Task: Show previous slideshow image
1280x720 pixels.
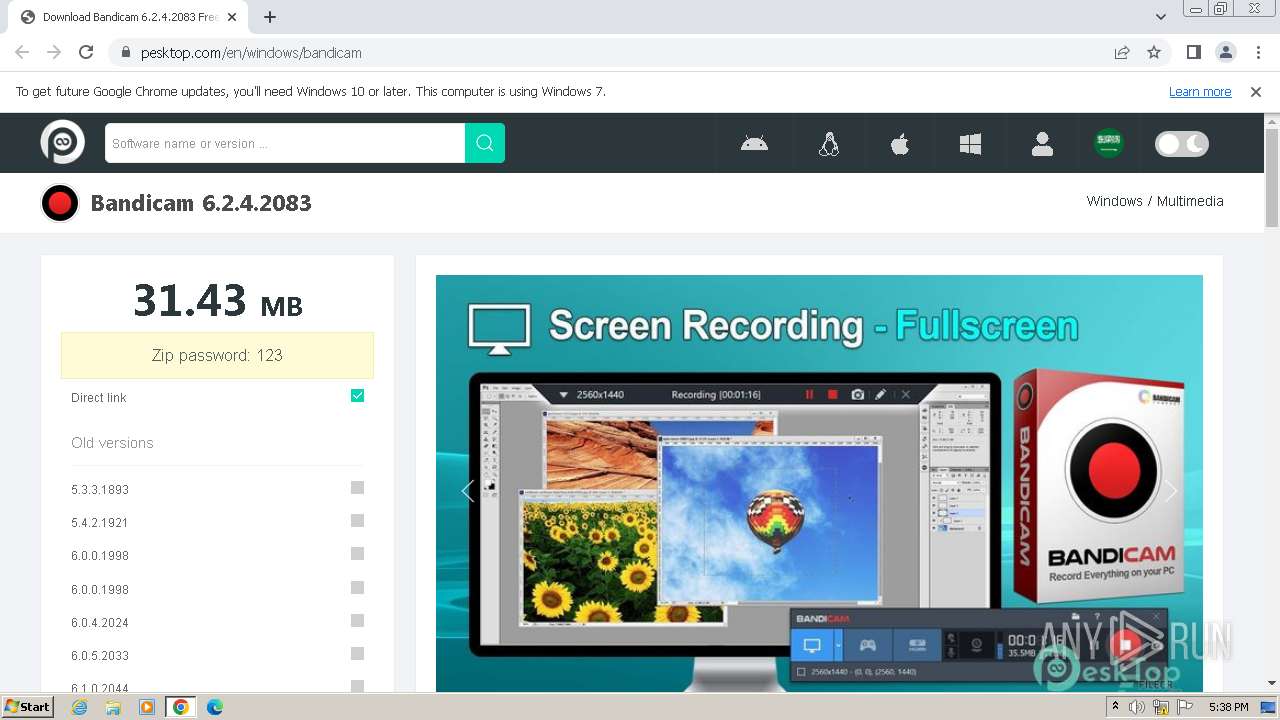Action: tap(466, 490)
